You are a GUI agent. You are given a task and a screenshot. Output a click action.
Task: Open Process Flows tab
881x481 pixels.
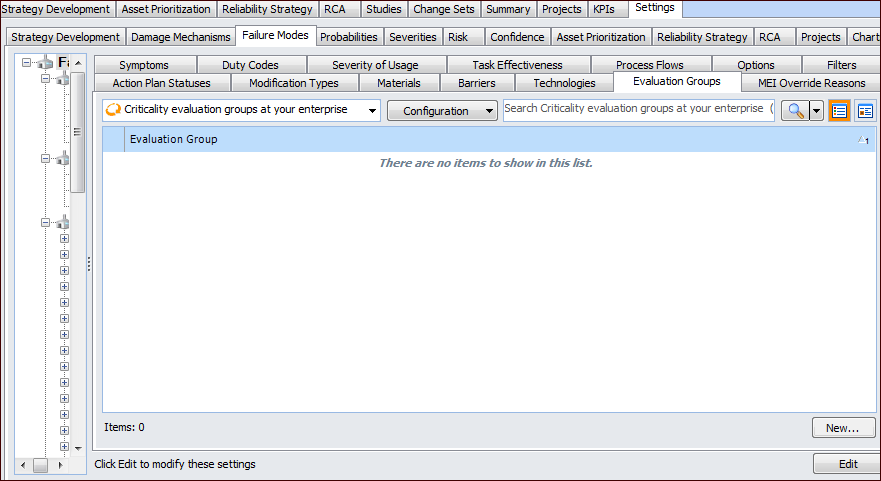click(650, 65)
